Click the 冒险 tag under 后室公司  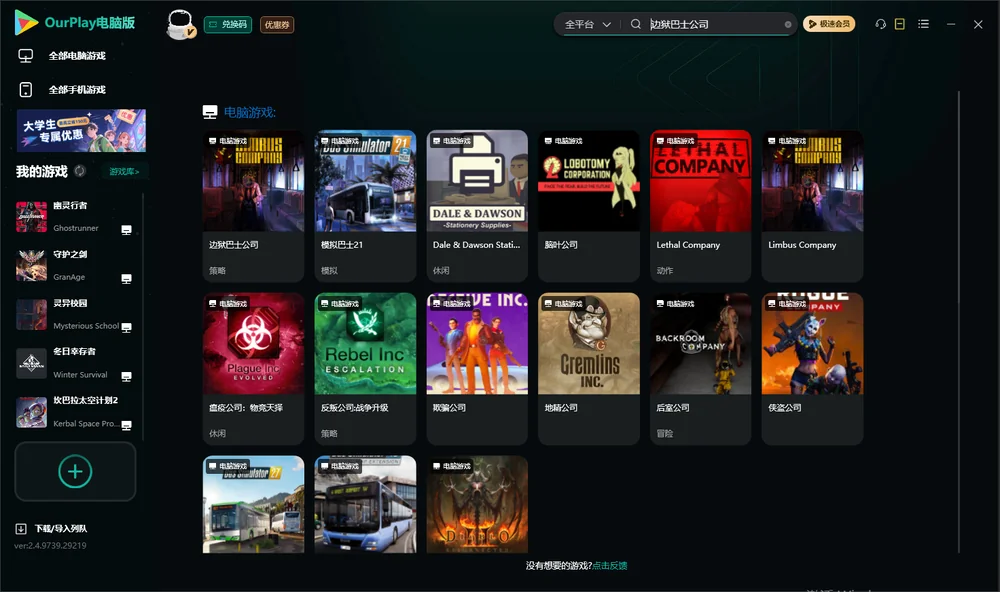coord(665,433)
